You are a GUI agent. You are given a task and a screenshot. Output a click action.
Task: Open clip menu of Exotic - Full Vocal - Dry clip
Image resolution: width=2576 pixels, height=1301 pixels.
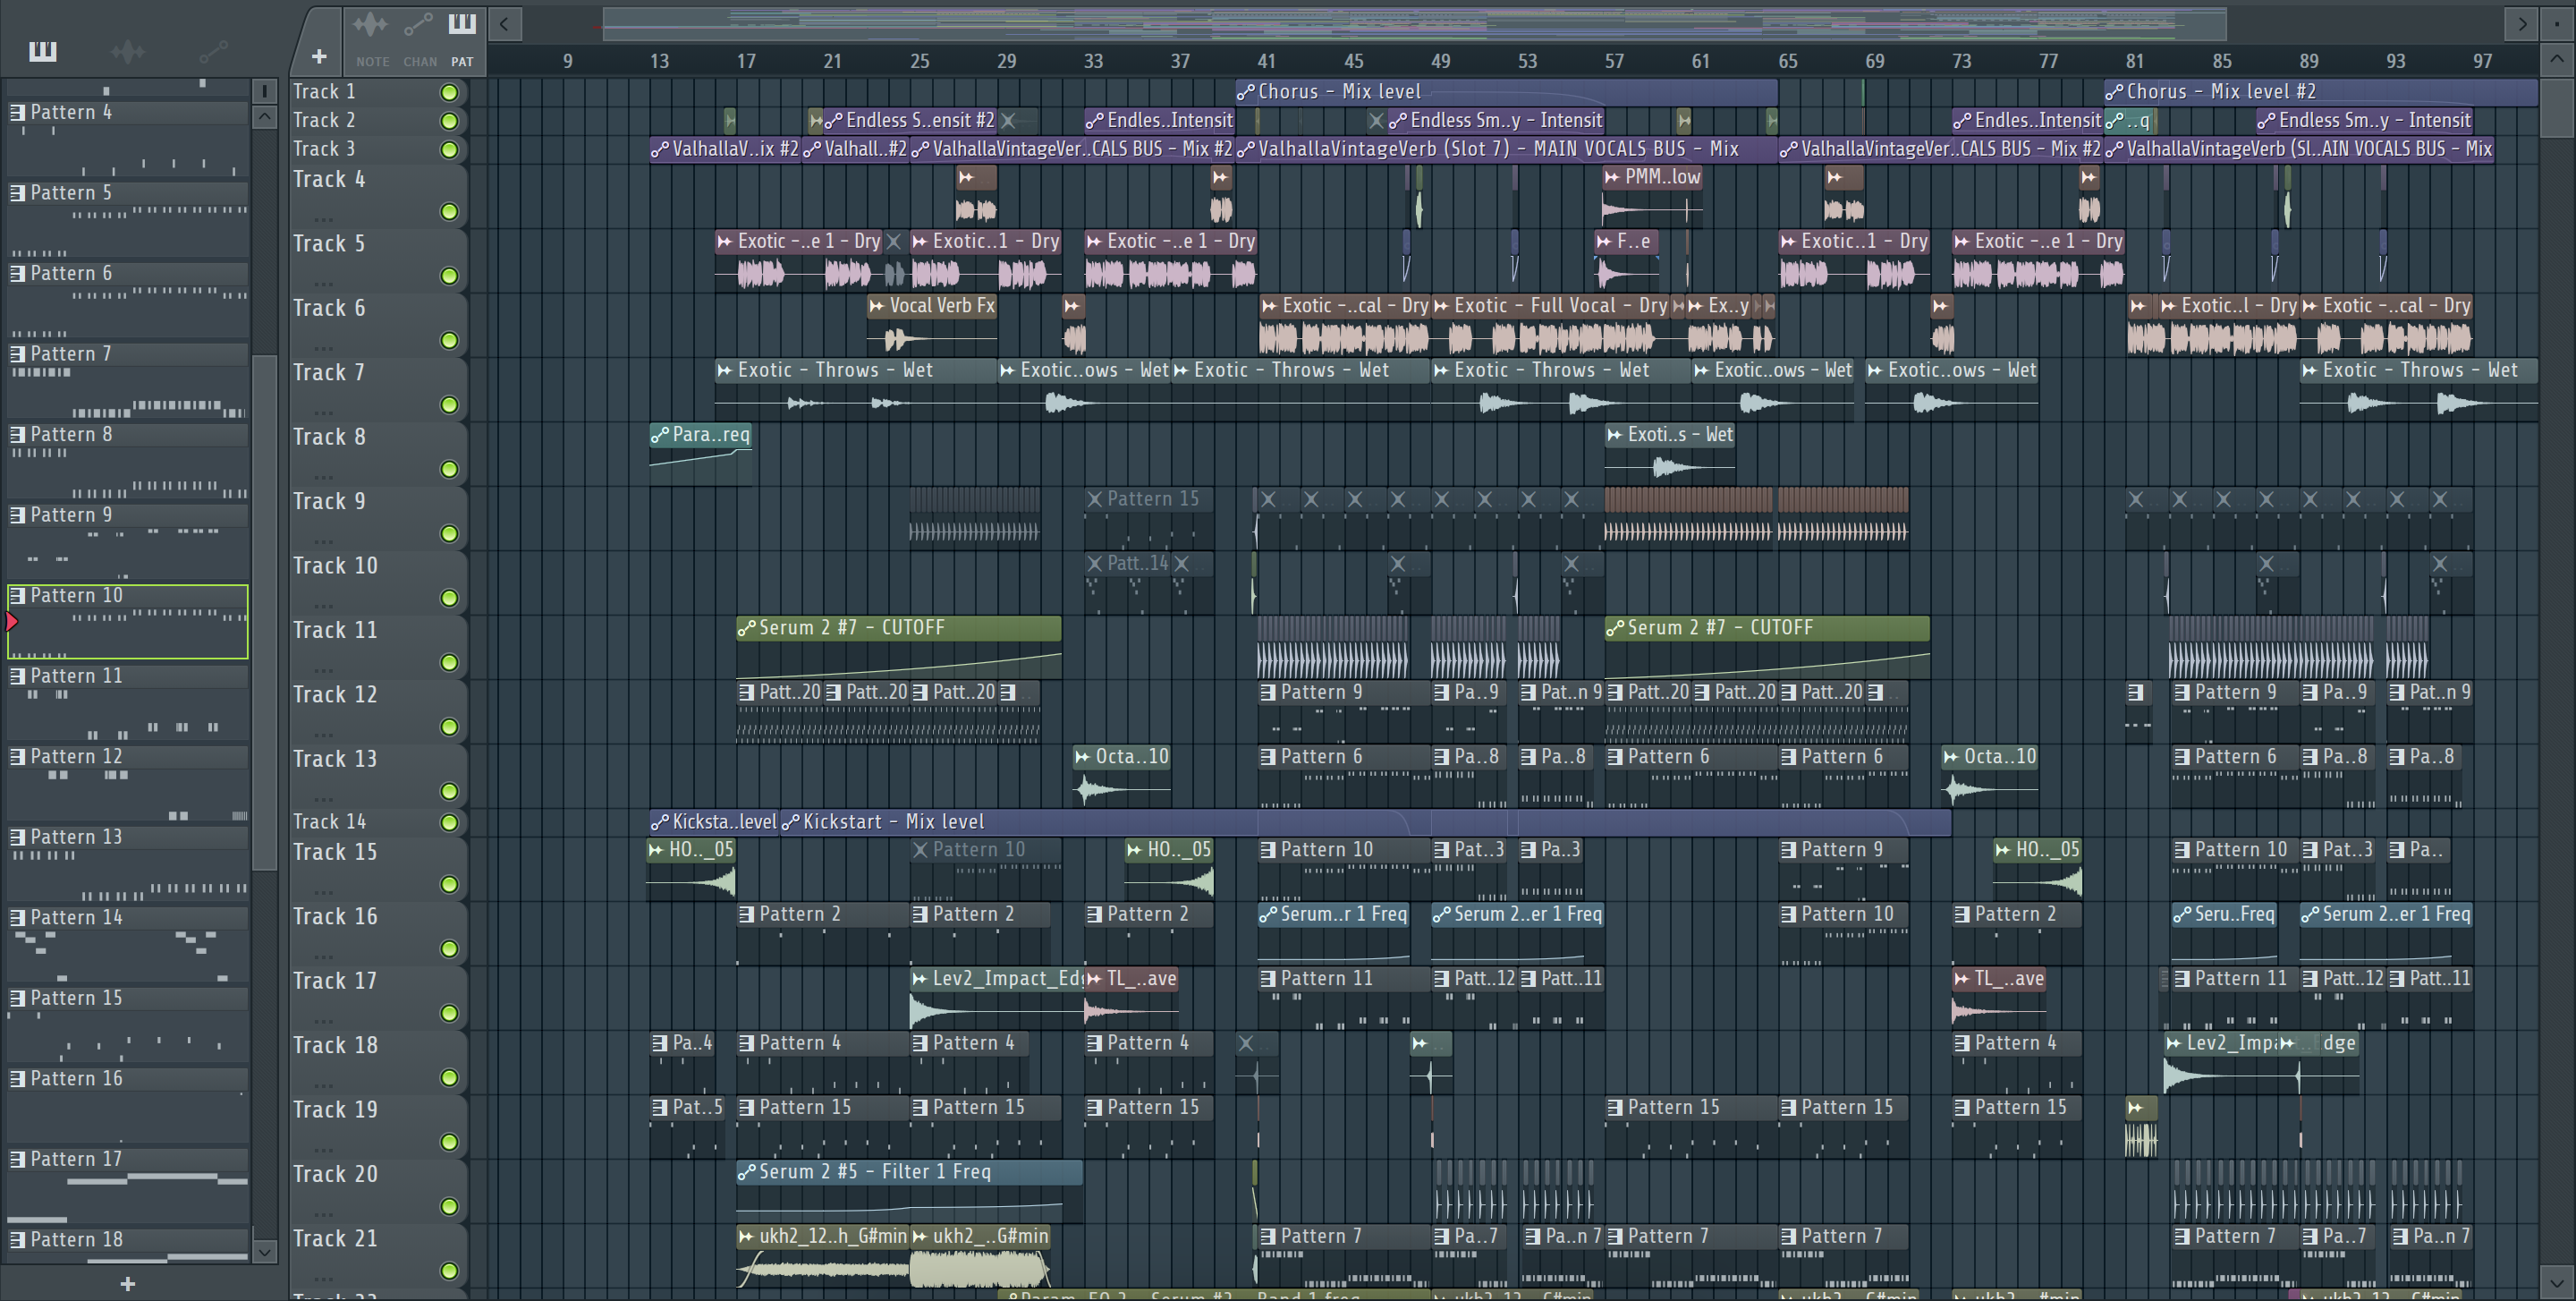tap(1442, 306)
